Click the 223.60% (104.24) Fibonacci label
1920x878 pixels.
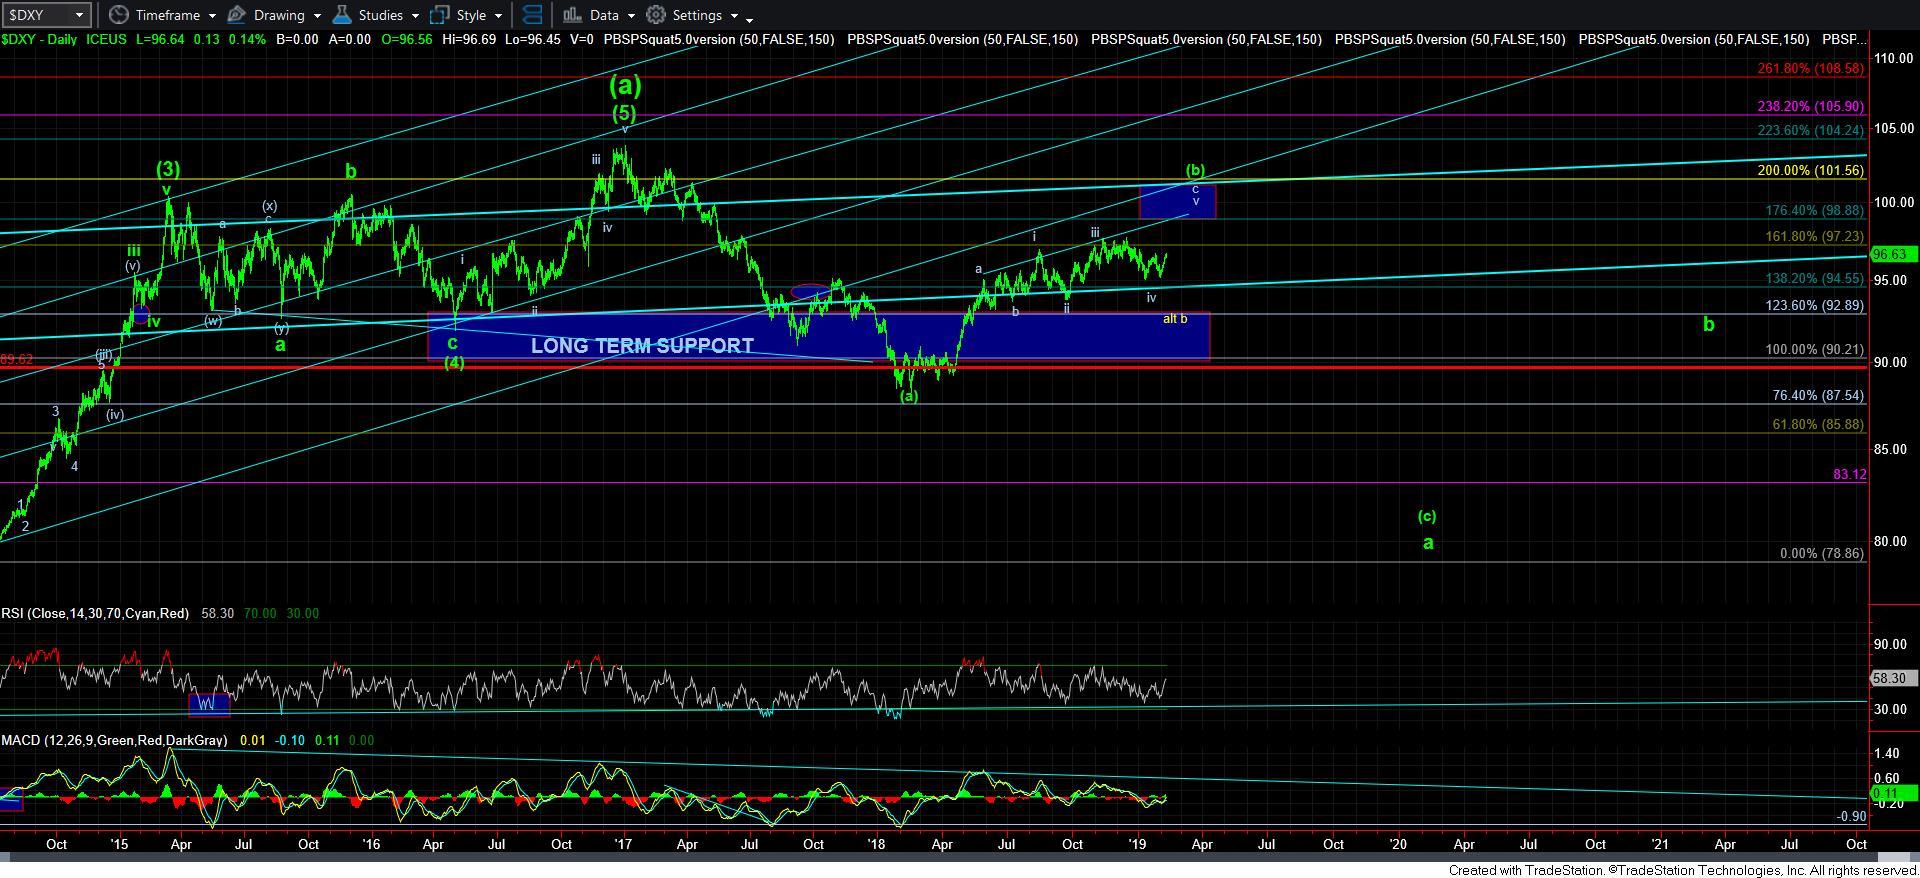point(1810,130)
